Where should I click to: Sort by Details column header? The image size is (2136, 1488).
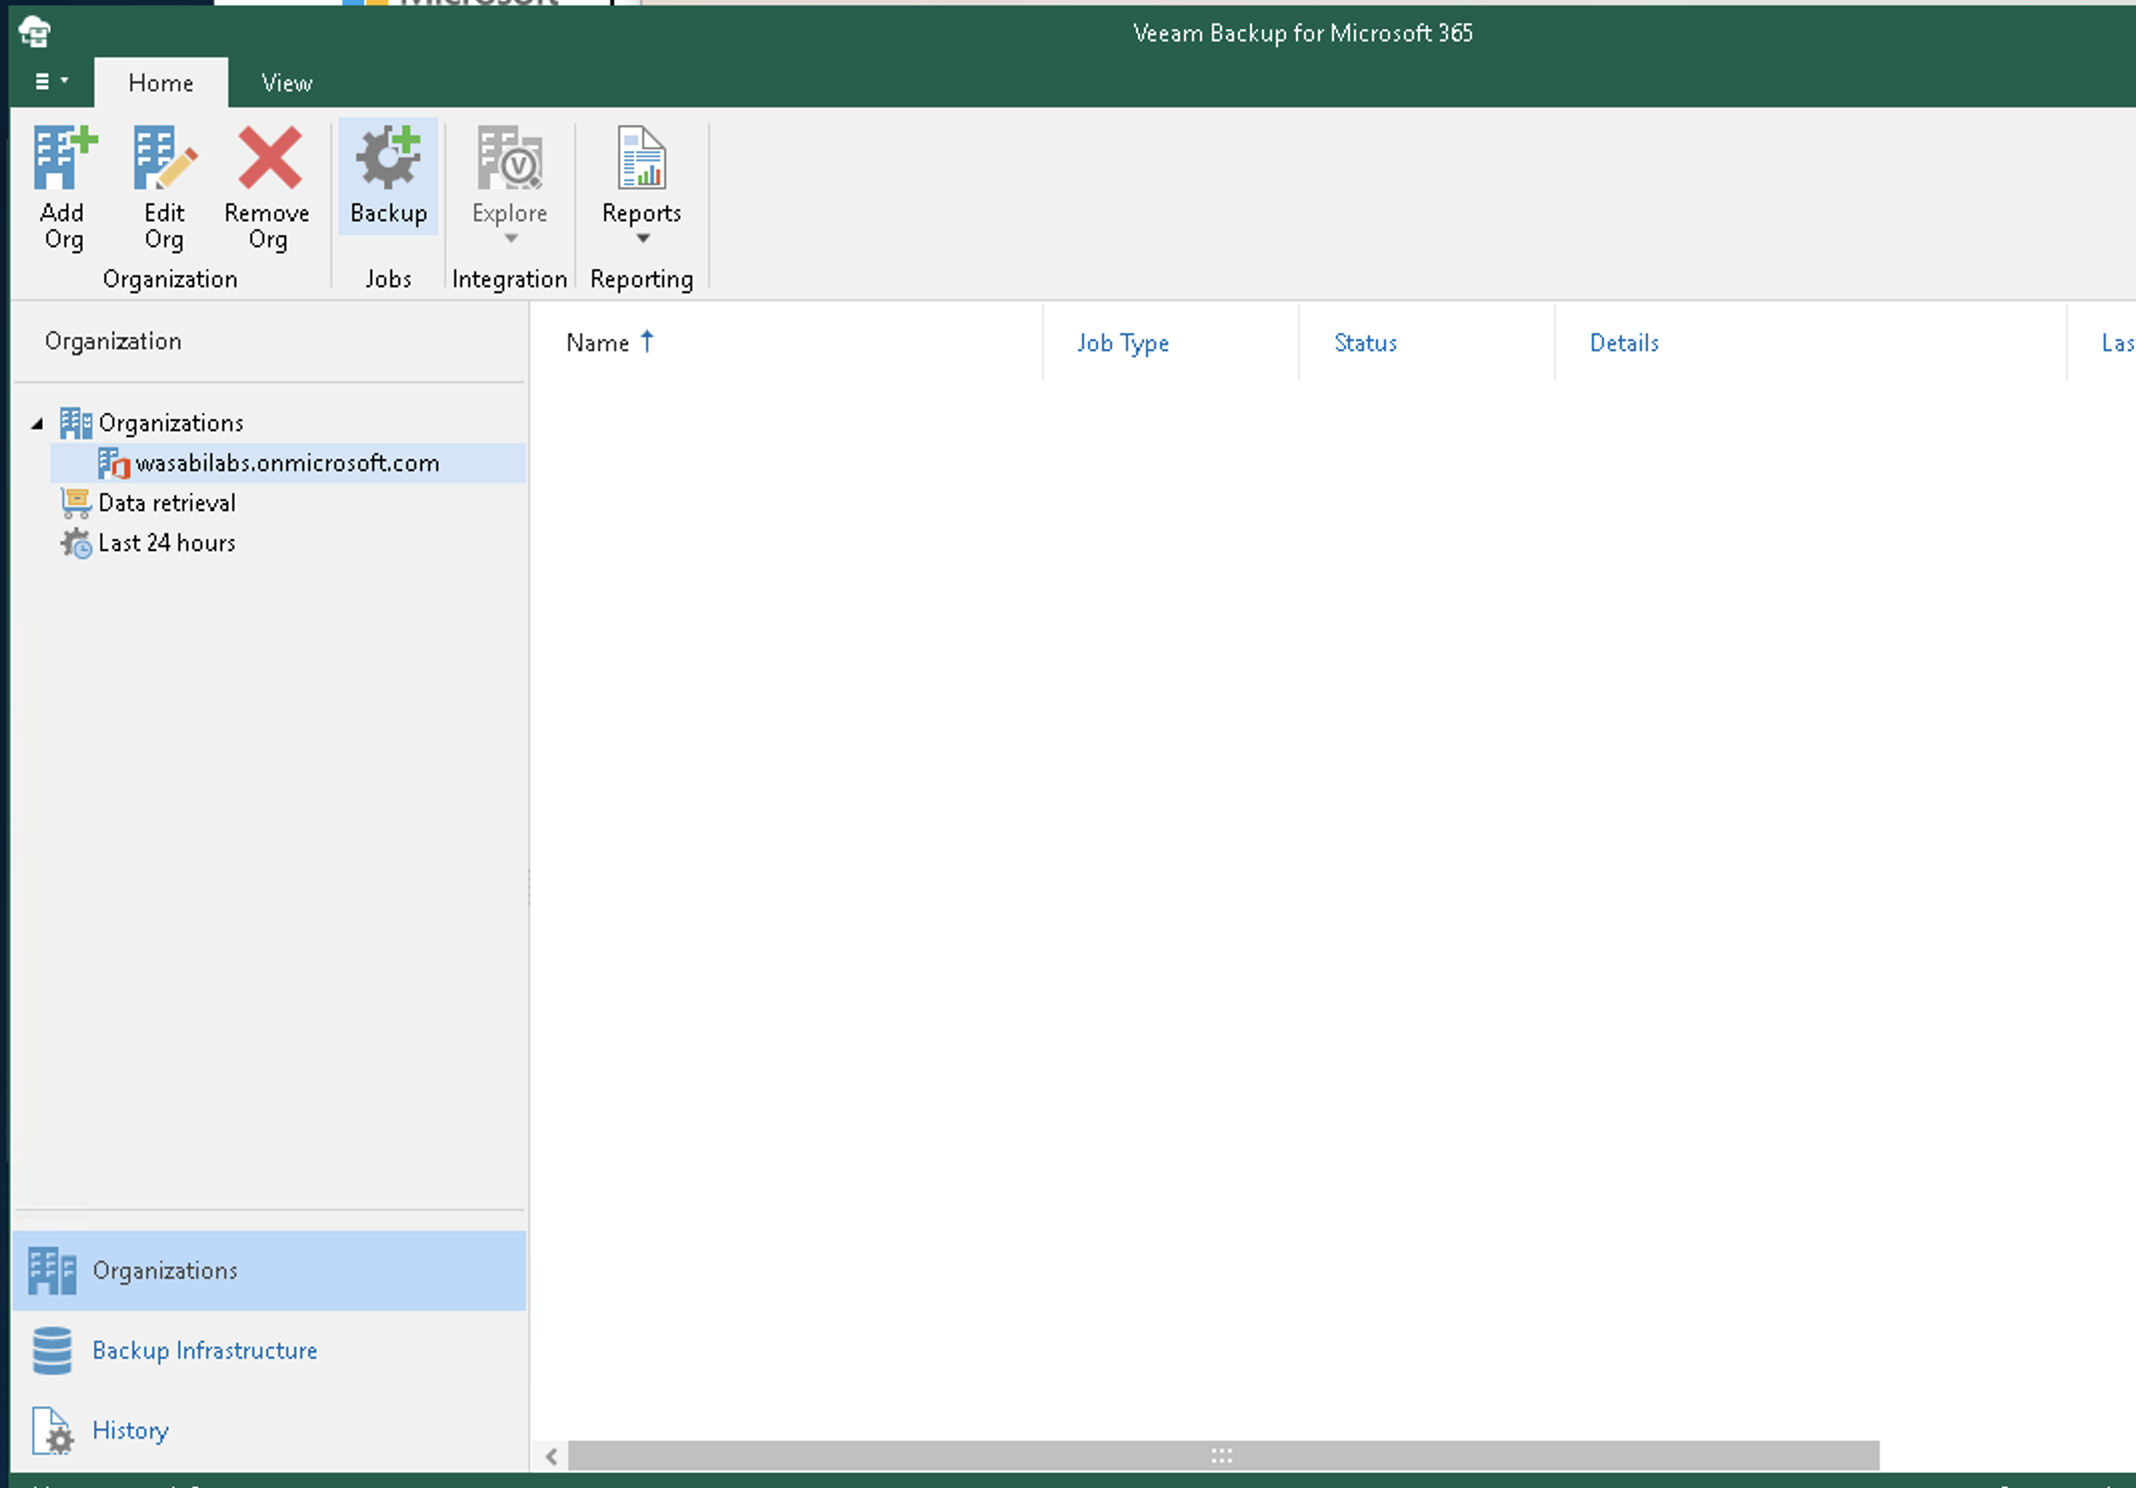[1624, 343]
